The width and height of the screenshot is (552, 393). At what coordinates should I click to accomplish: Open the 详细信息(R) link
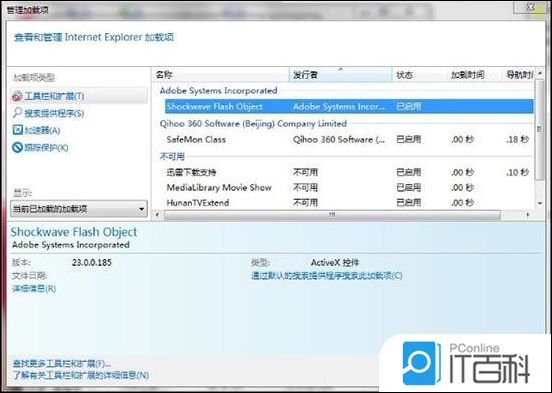click(34, 289)
